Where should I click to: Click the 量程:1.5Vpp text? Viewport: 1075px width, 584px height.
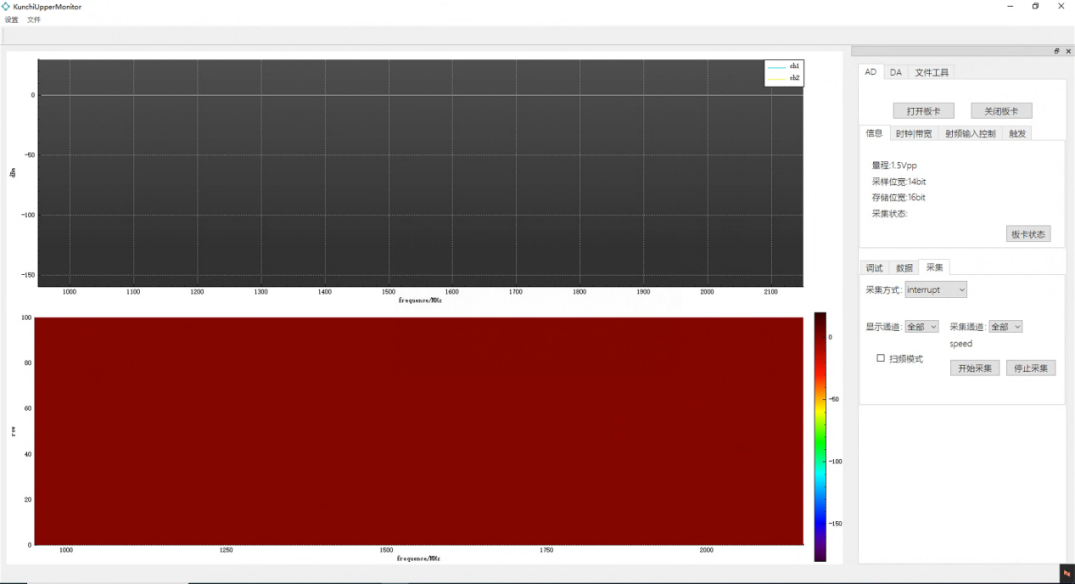click(894, 165)
